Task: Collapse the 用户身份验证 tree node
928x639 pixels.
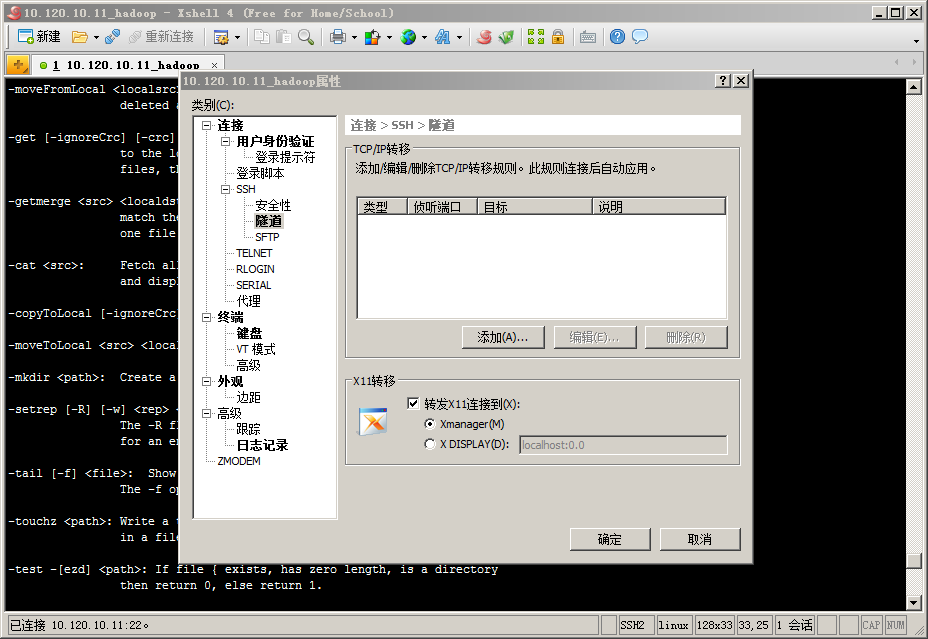Action: (x=225, y=141)
